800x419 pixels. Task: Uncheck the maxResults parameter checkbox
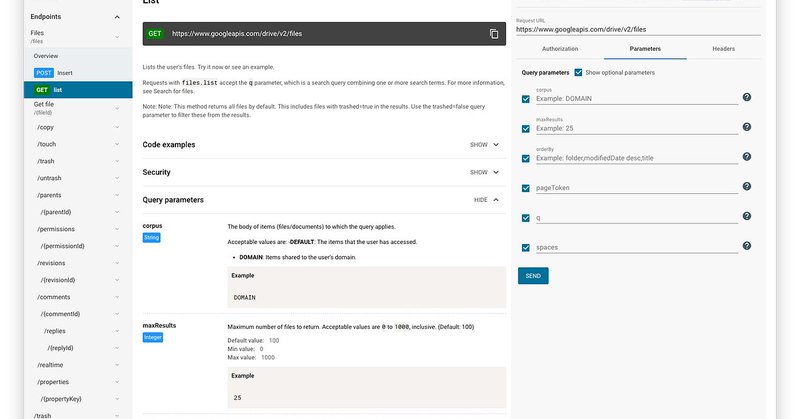coord(526,129)
